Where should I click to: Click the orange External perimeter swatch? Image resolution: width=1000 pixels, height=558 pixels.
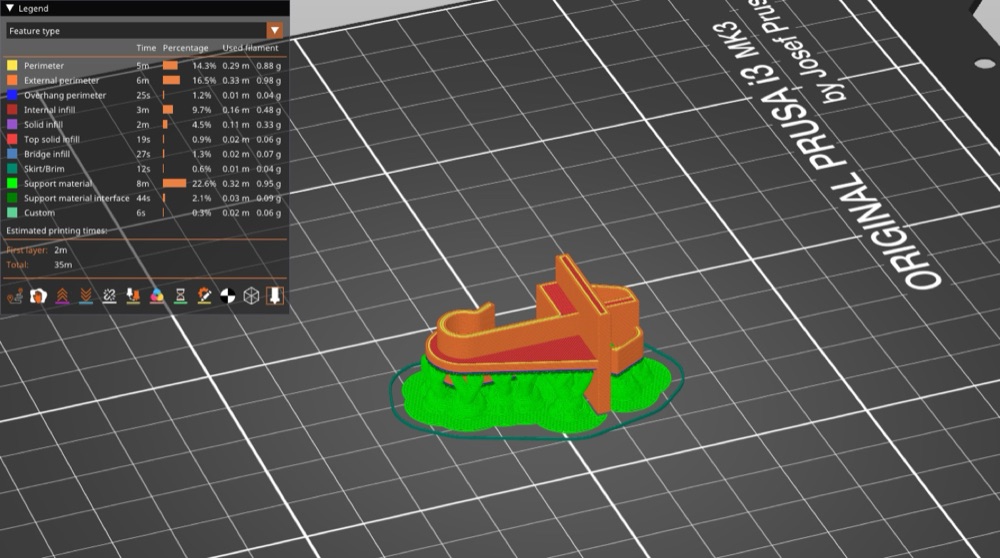point(12,80)
